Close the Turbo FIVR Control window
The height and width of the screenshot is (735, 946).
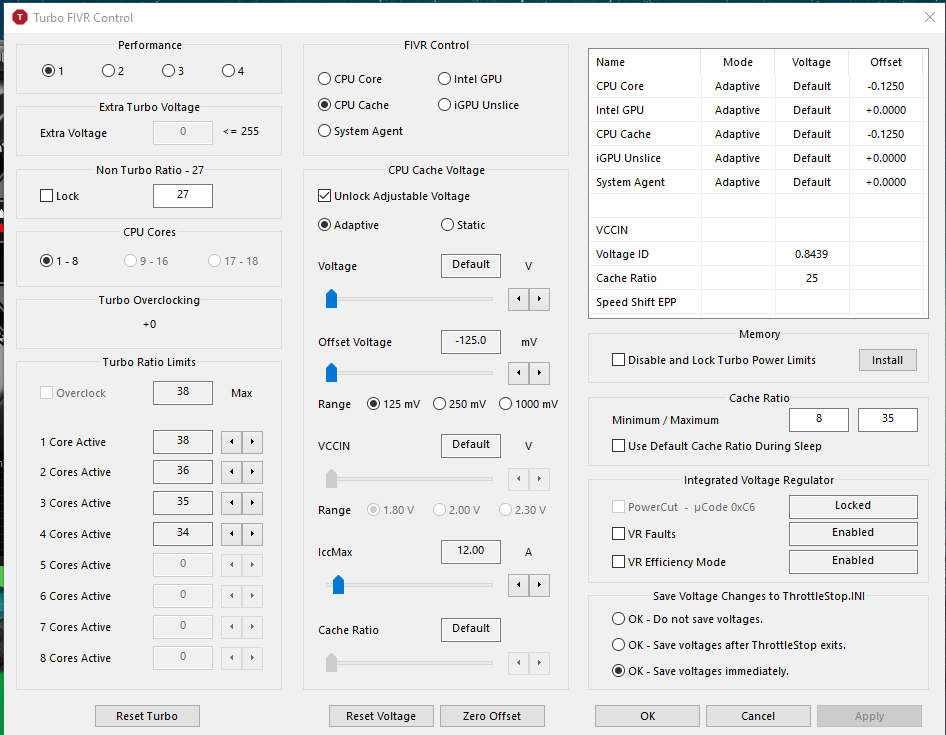pos(930,17)
